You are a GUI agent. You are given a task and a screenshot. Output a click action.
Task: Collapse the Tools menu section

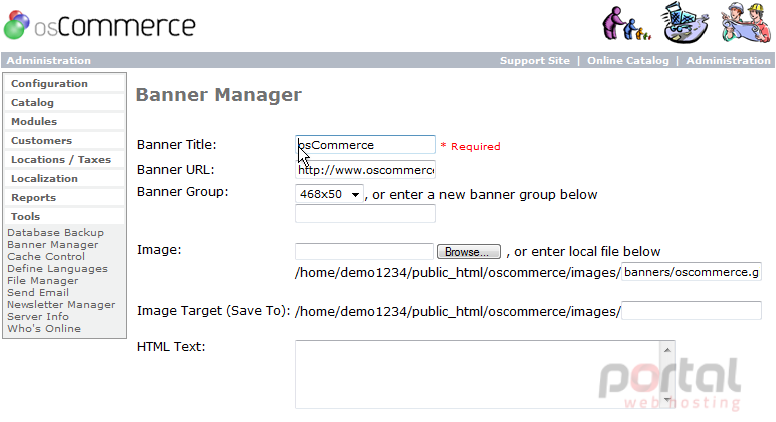pyautogui.click(x=64, y=216)
